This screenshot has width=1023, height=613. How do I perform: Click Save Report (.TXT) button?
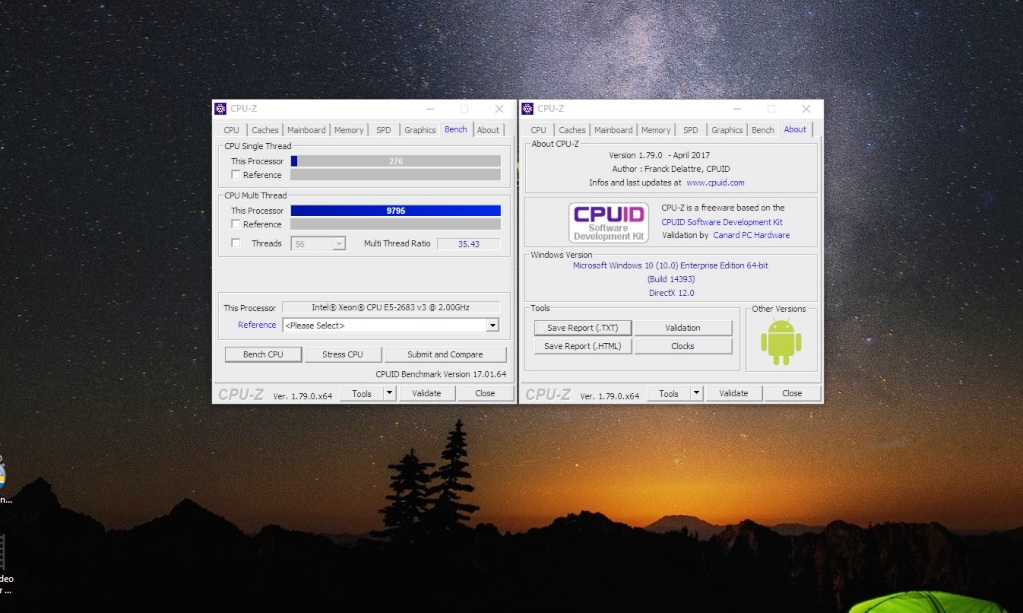pos(583,327)
